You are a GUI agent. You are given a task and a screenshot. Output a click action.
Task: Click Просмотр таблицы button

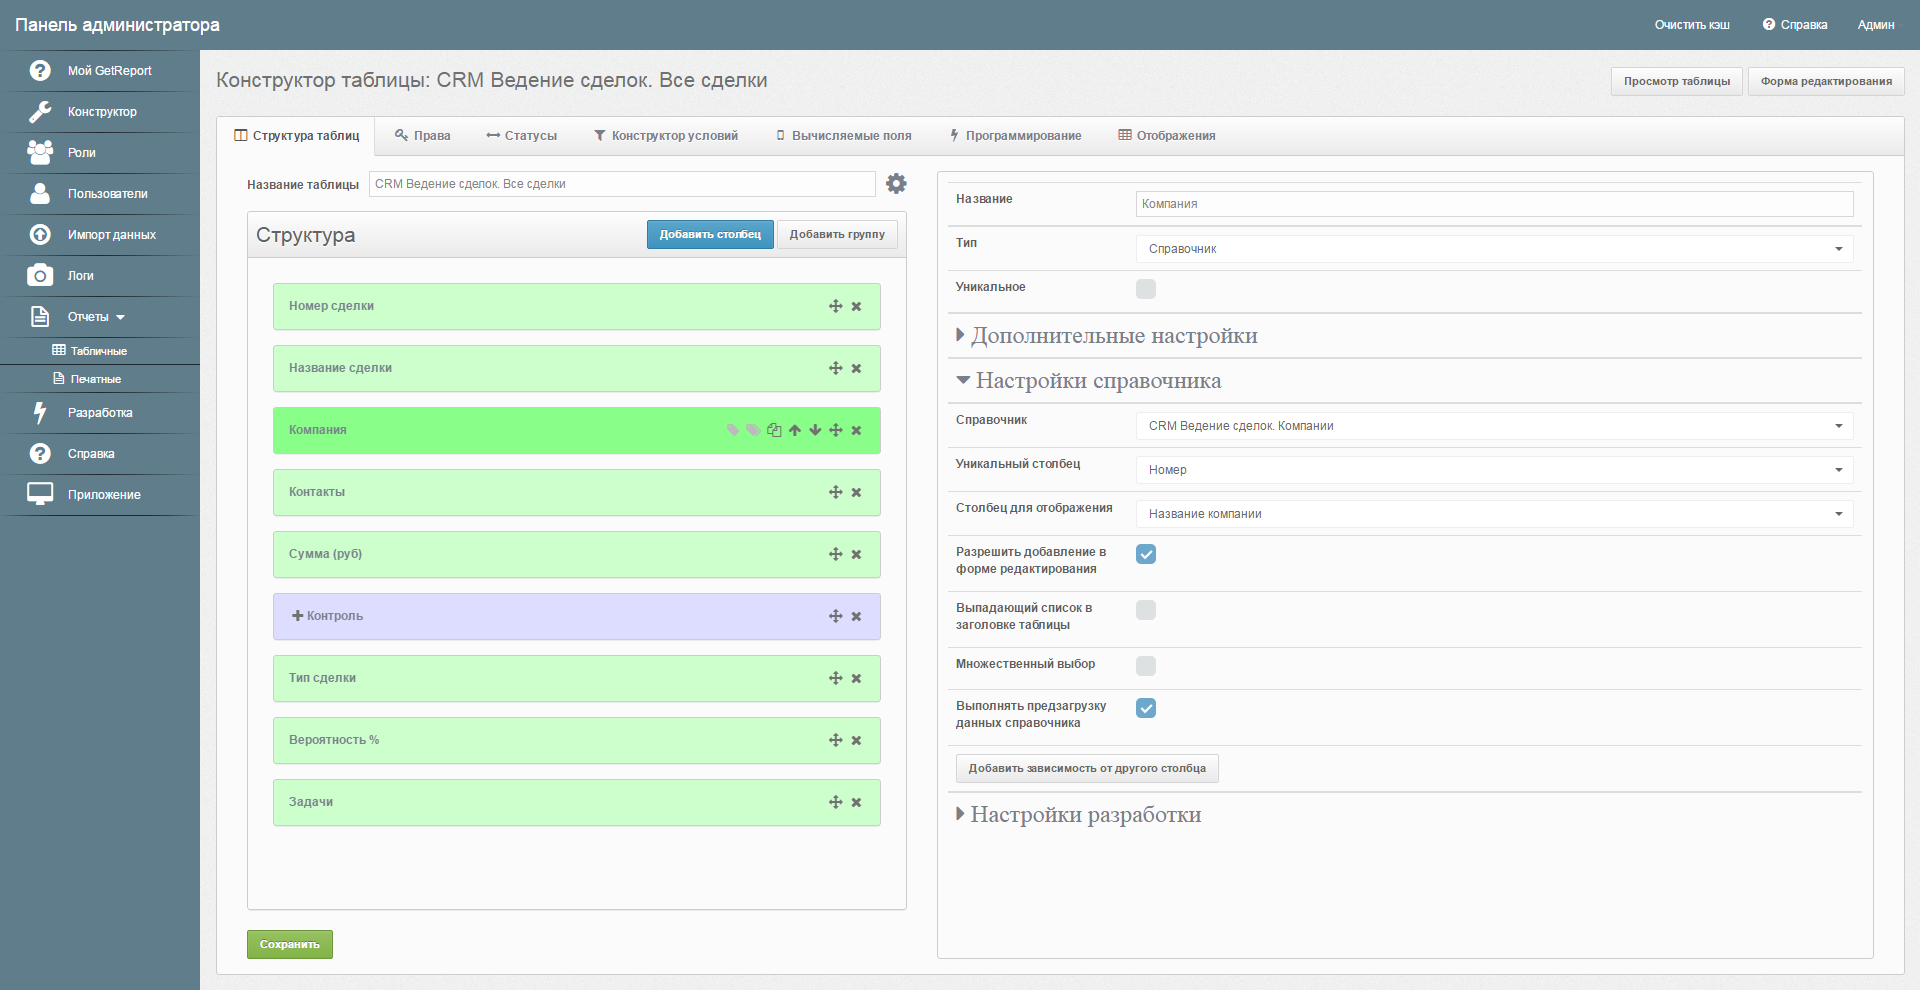click(1676, 82)
